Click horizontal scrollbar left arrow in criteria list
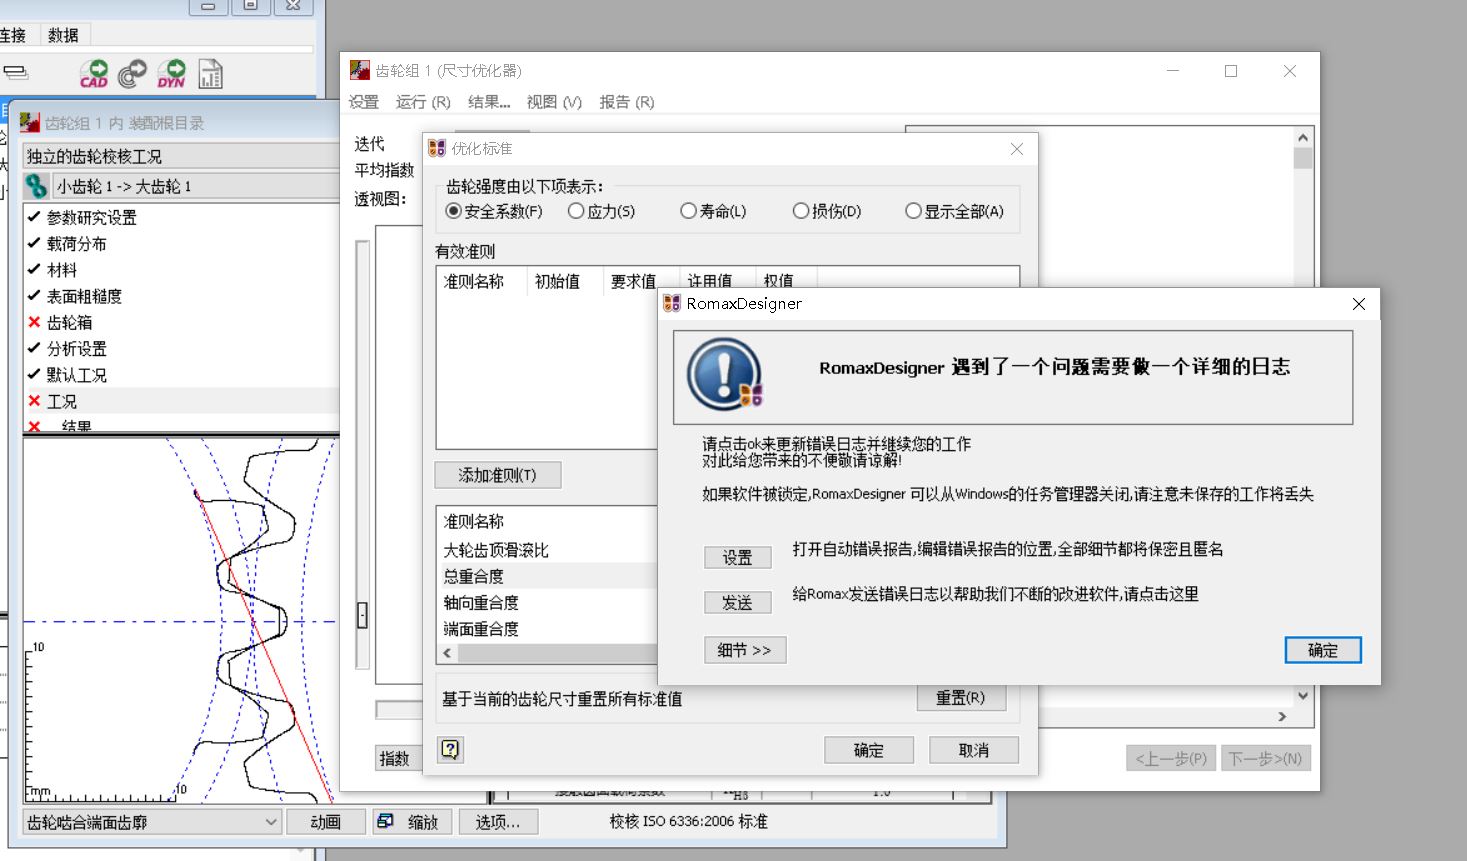 (447, 653)
